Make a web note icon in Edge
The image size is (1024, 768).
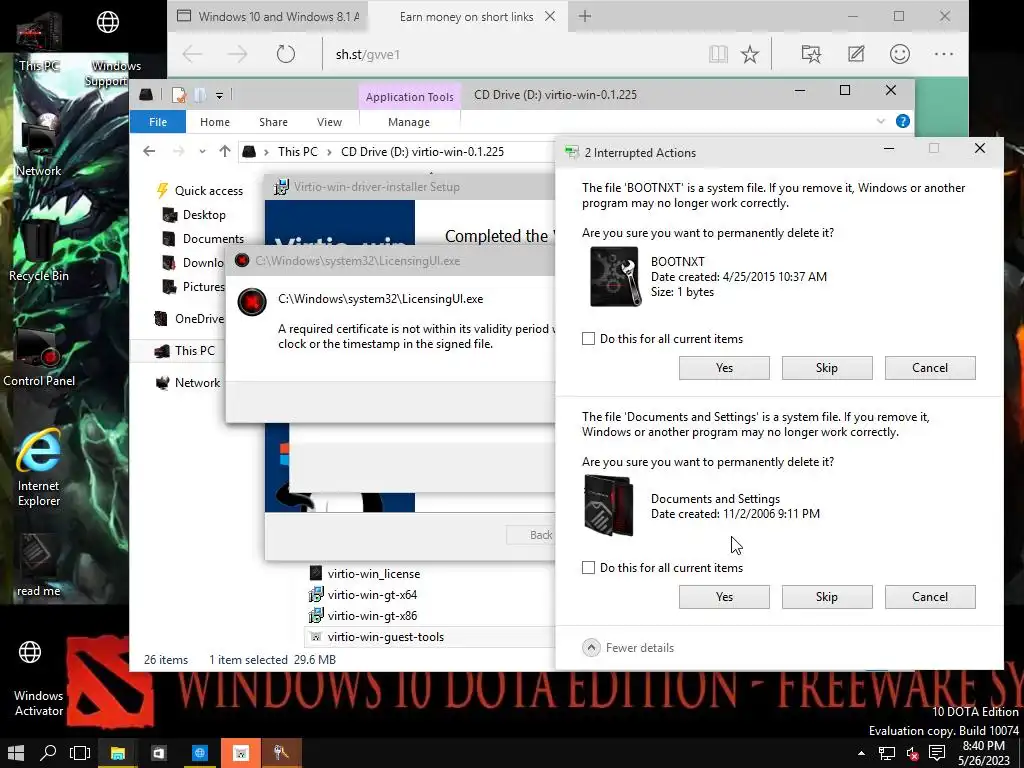[856, 54]
